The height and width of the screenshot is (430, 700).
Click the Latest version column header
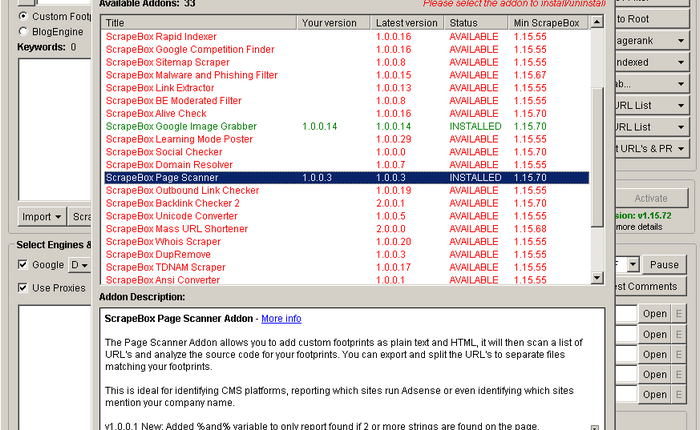click(406, 22)
